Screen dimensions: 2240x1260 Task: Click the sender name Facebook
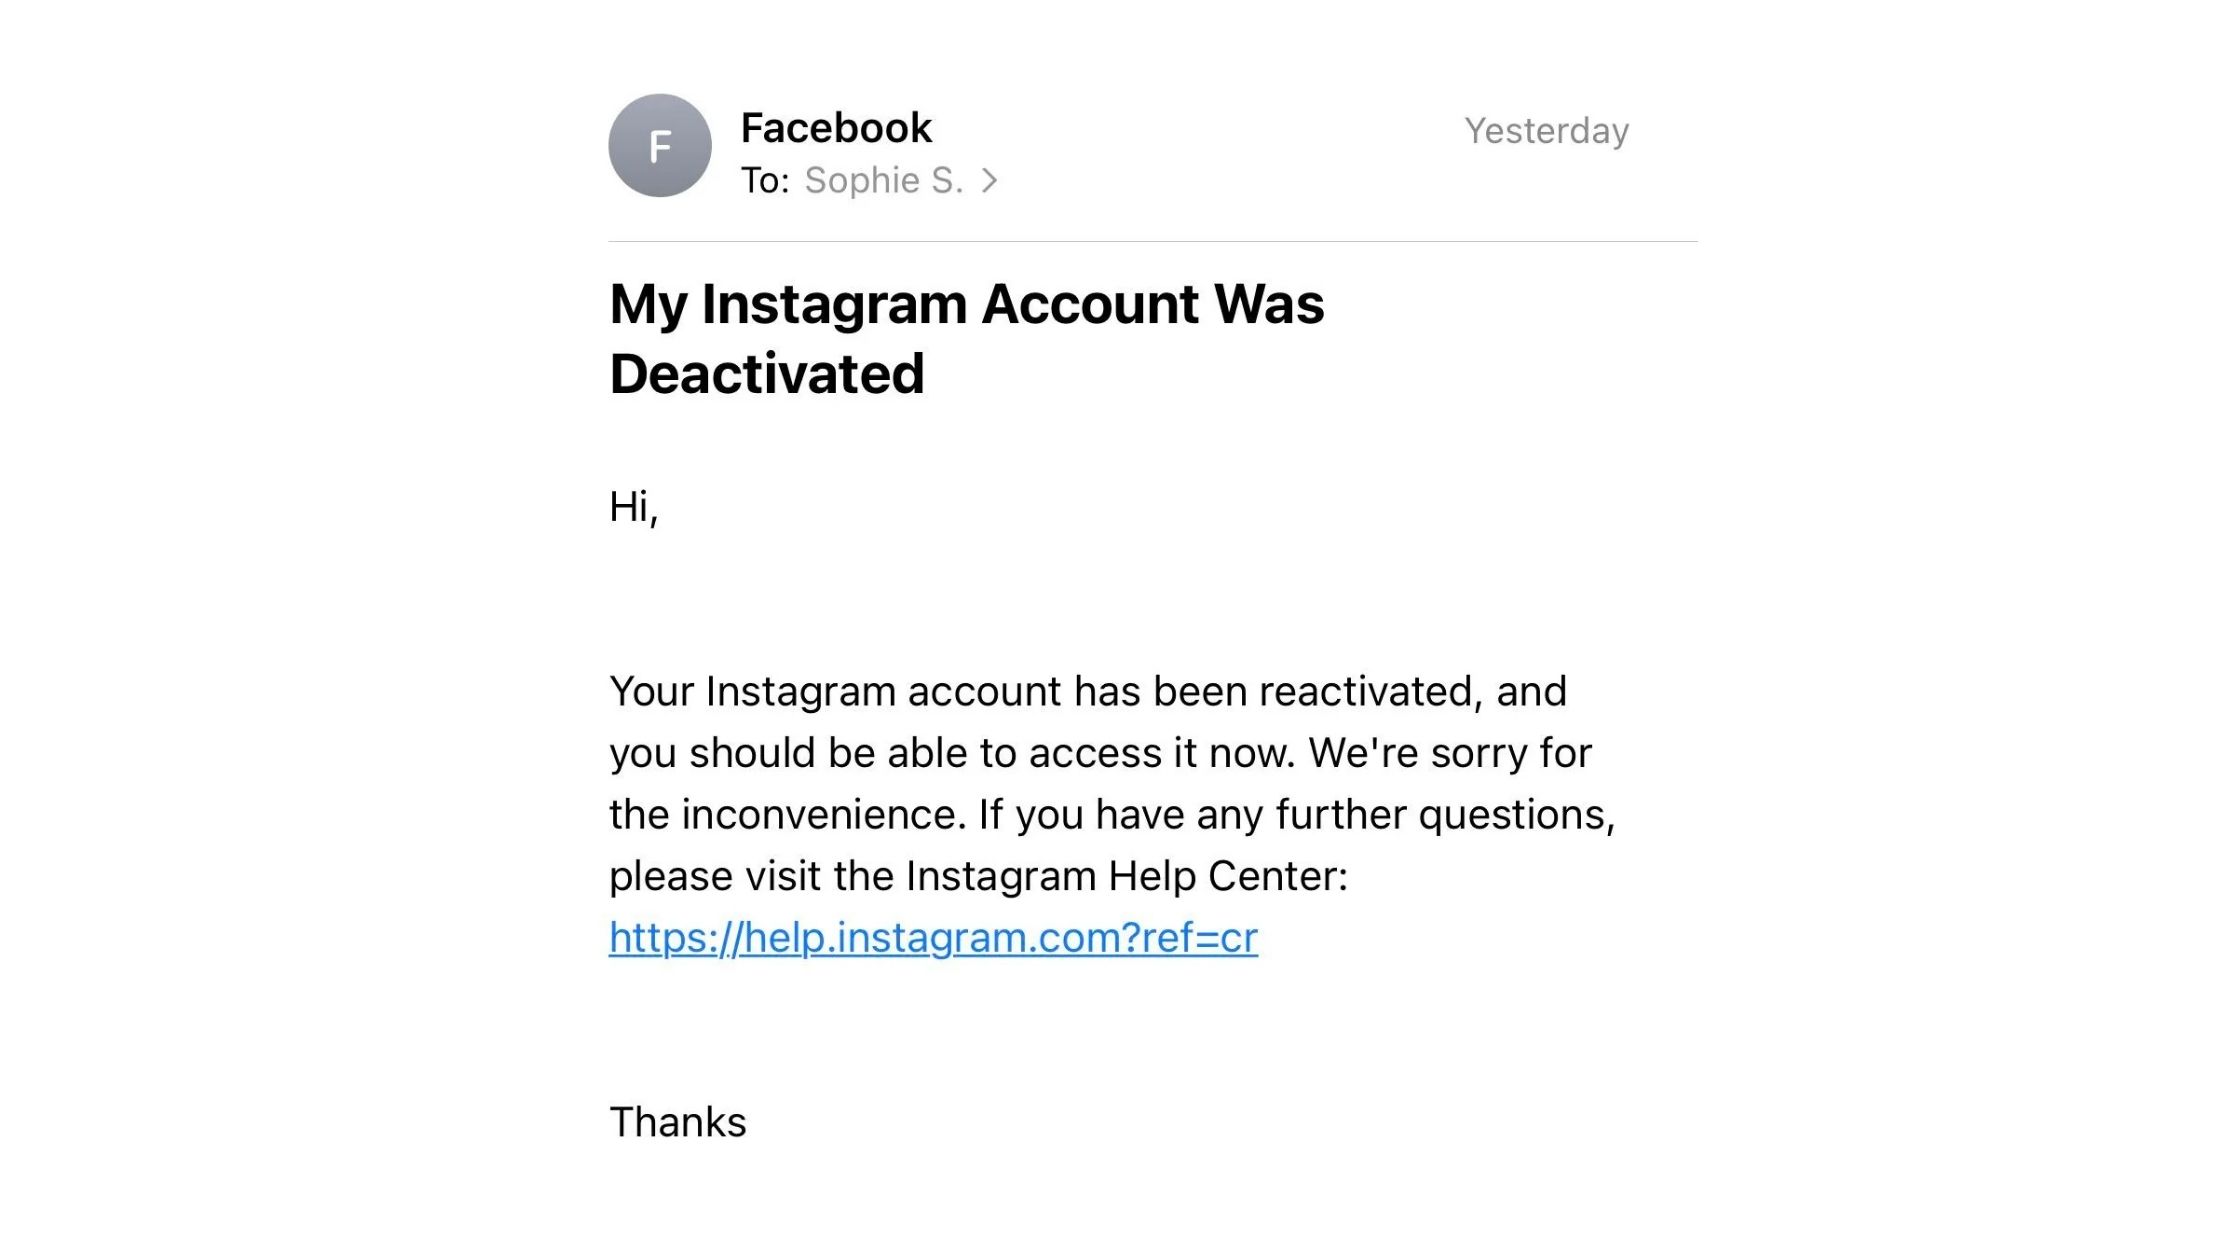click(x=836, y=128)
